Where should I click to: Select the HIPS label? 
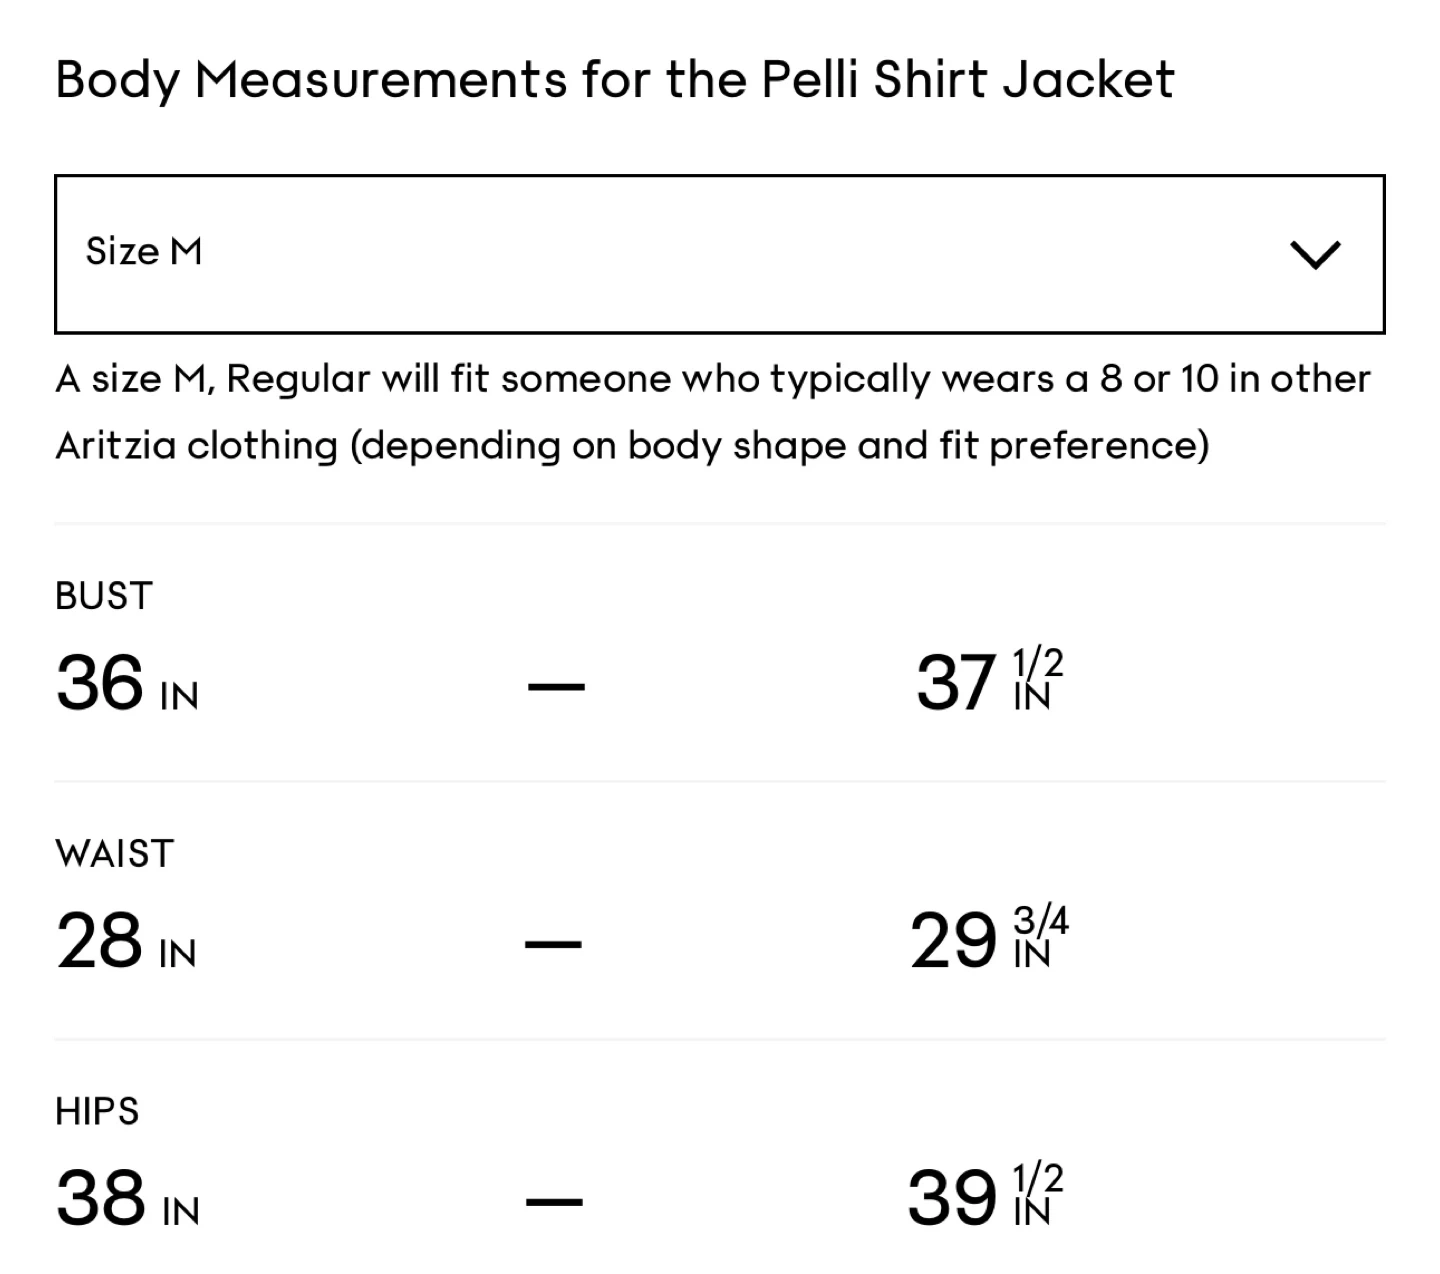click(x=97, y=1111)
